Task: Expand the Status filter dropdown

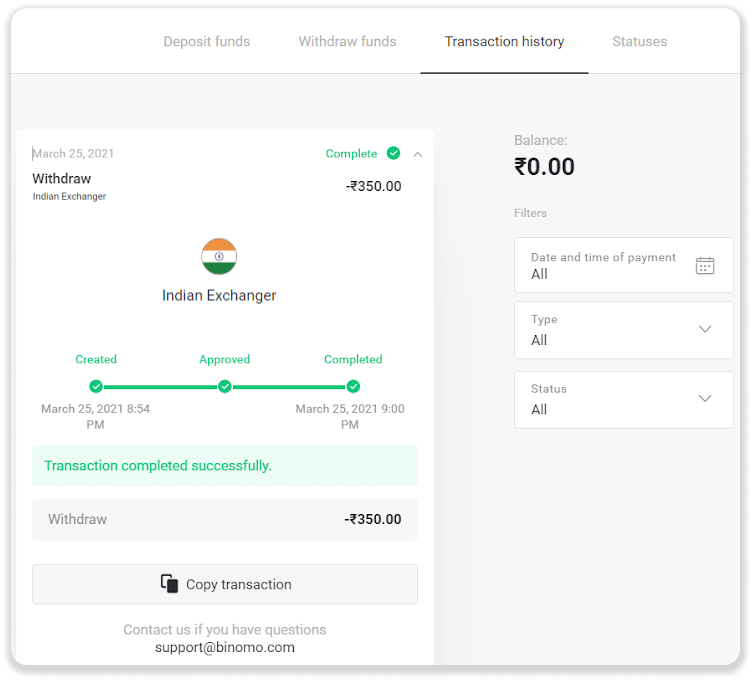Action: [623, 399]
